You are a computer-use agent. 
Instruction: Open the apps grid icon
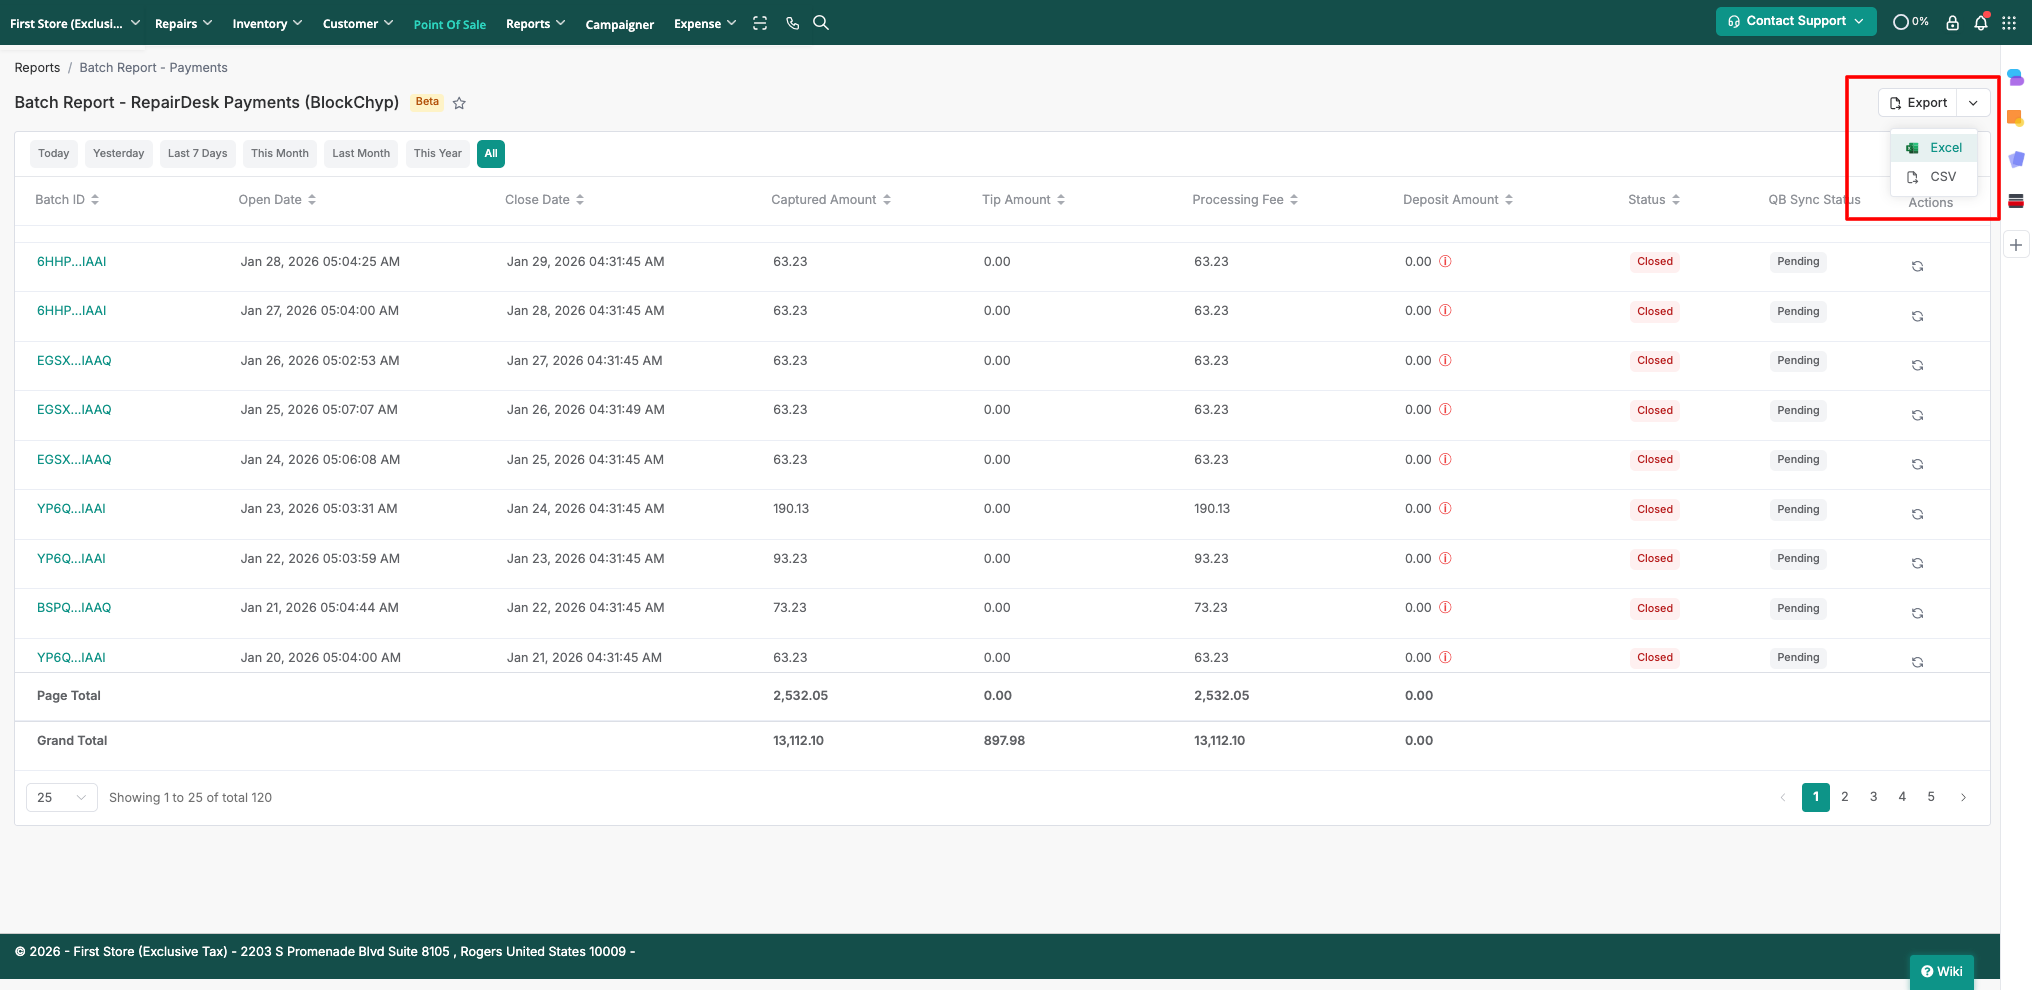point(2009,23)
